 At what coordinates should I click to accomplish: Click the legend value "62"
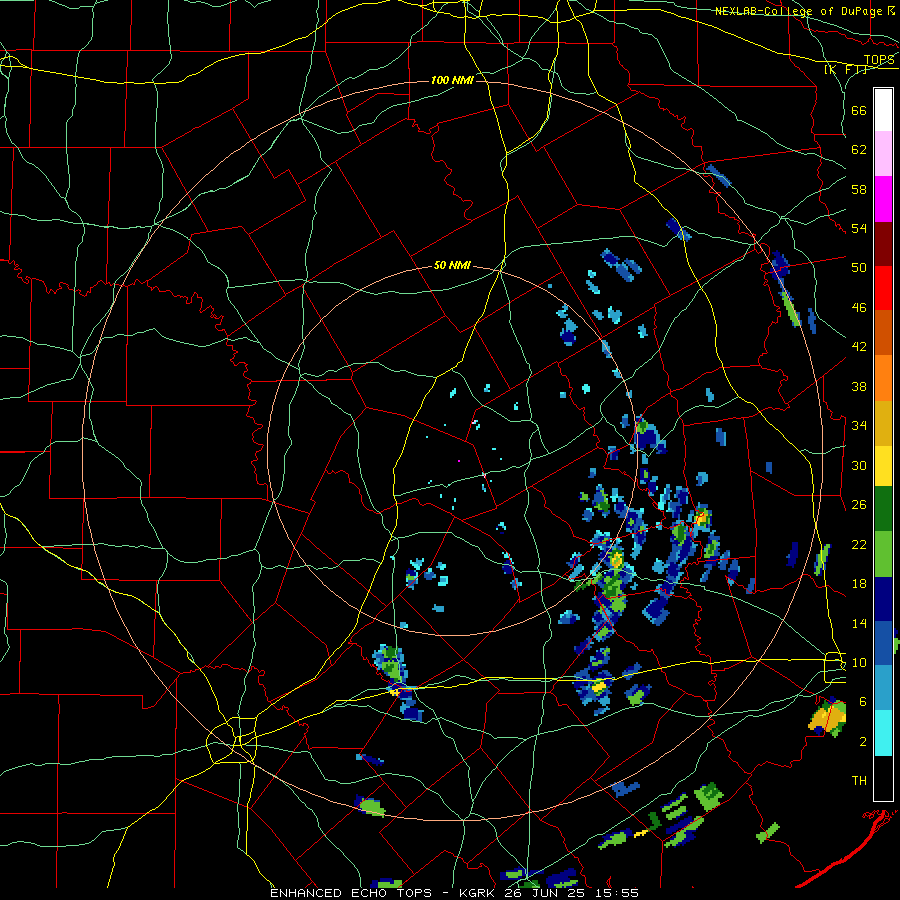coord(859,150)
